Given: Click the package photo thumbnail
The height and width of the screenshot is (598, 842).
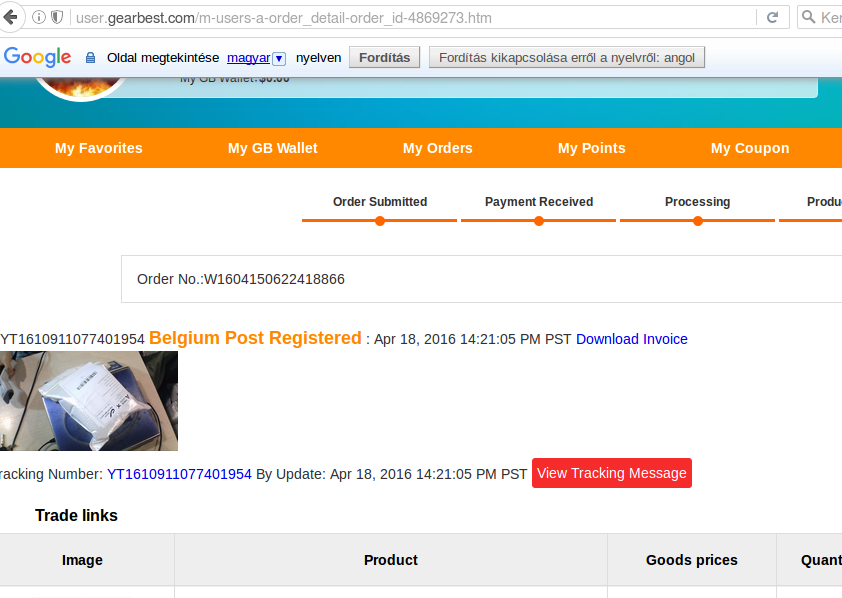Looking at the screenshot, I should (89, 401).
